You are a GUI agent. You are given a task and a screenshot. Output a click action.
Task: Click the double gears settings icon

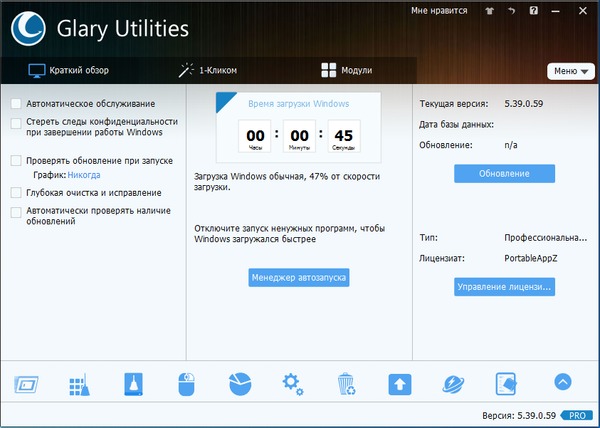pyautogui.click(x=292, y=384)
